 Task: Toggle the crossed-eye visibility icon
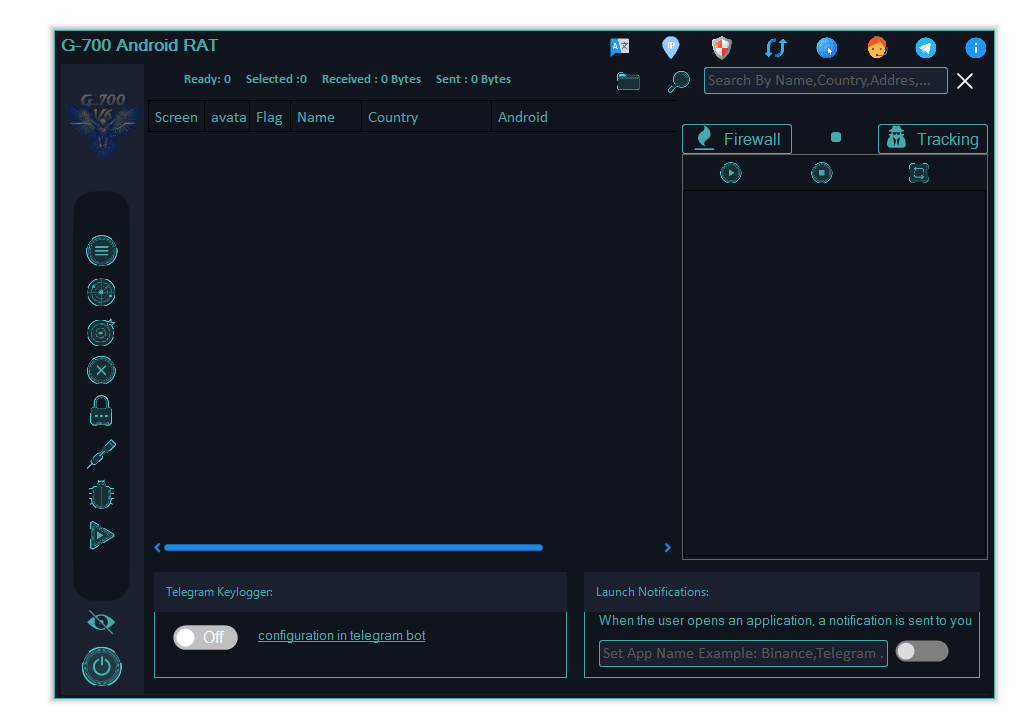point(101,621)
